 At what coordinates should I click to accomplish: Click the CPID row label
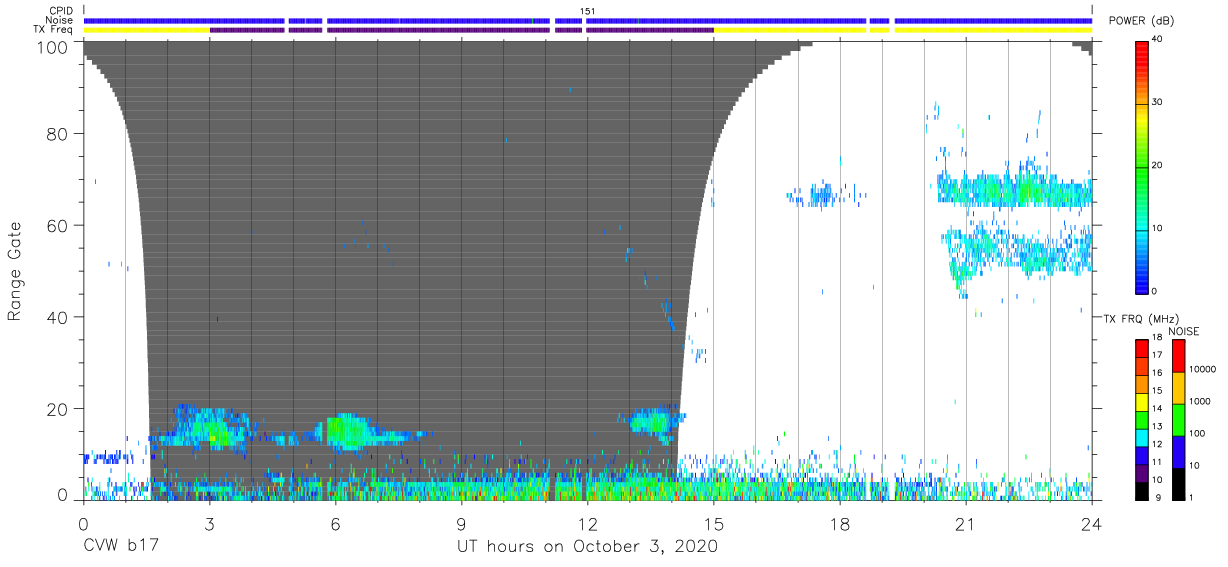tap(62, 11)
